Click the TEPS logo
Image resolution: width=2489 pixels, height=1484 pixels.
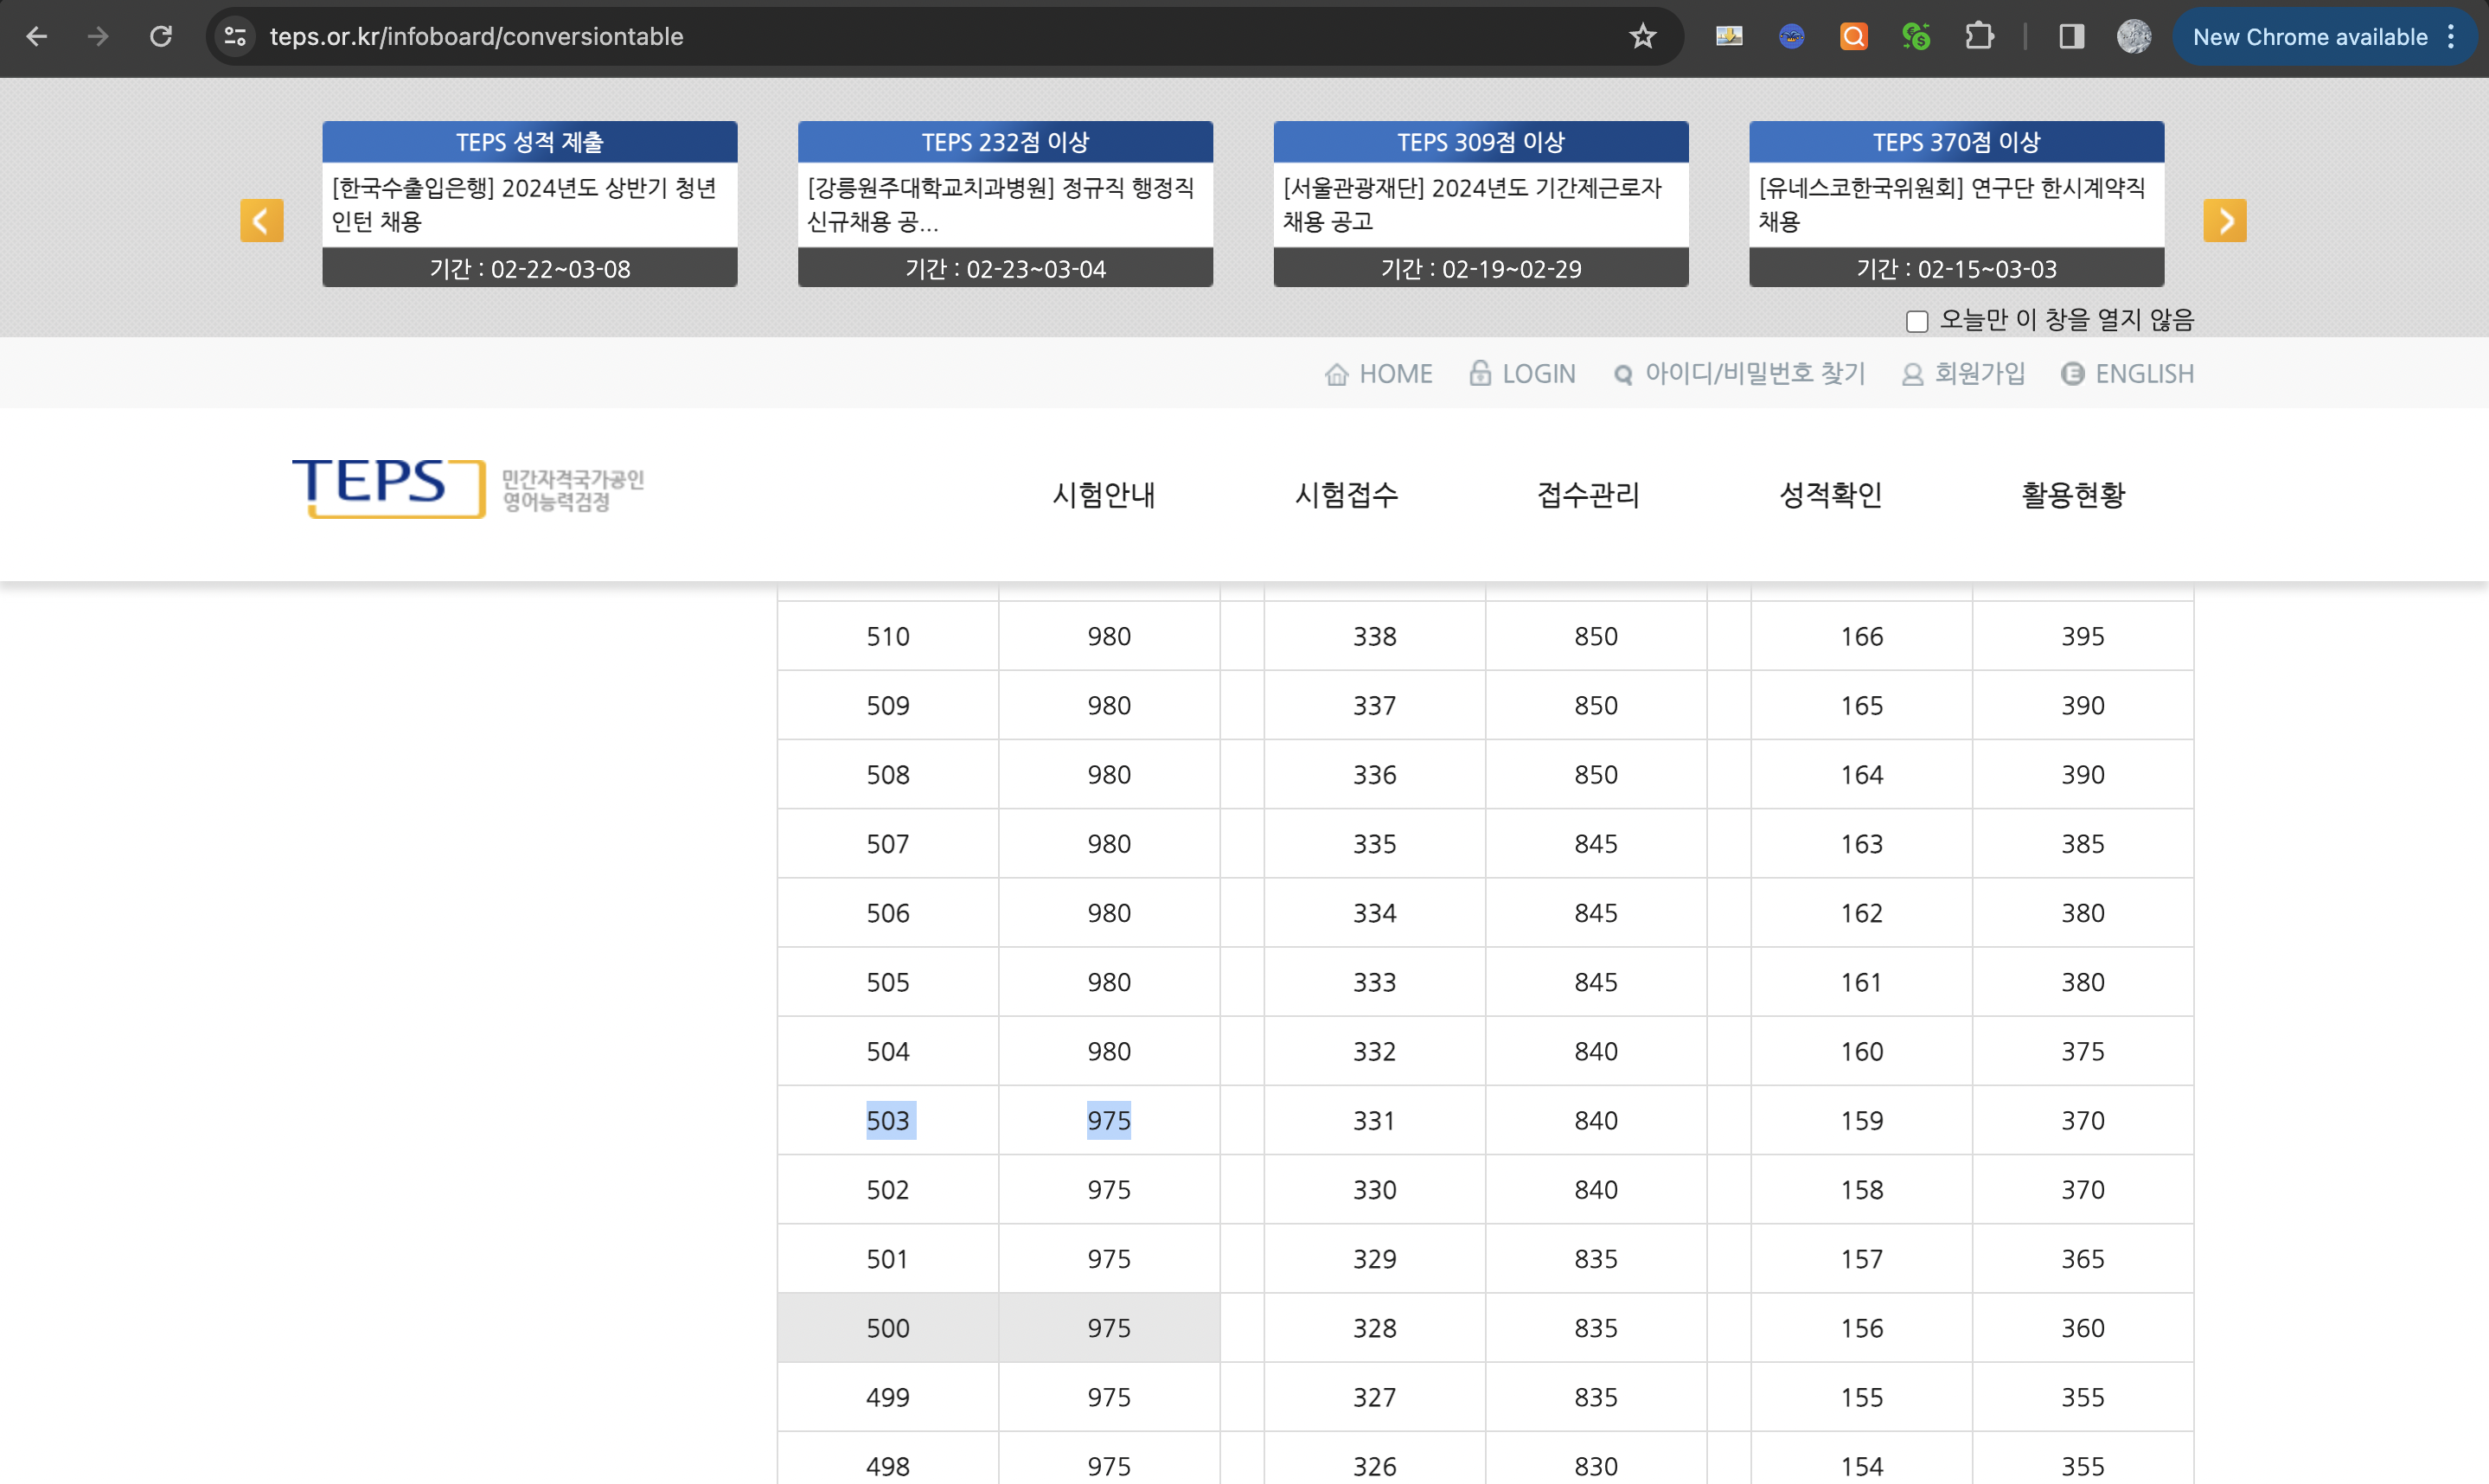click(x=388, y=488)
